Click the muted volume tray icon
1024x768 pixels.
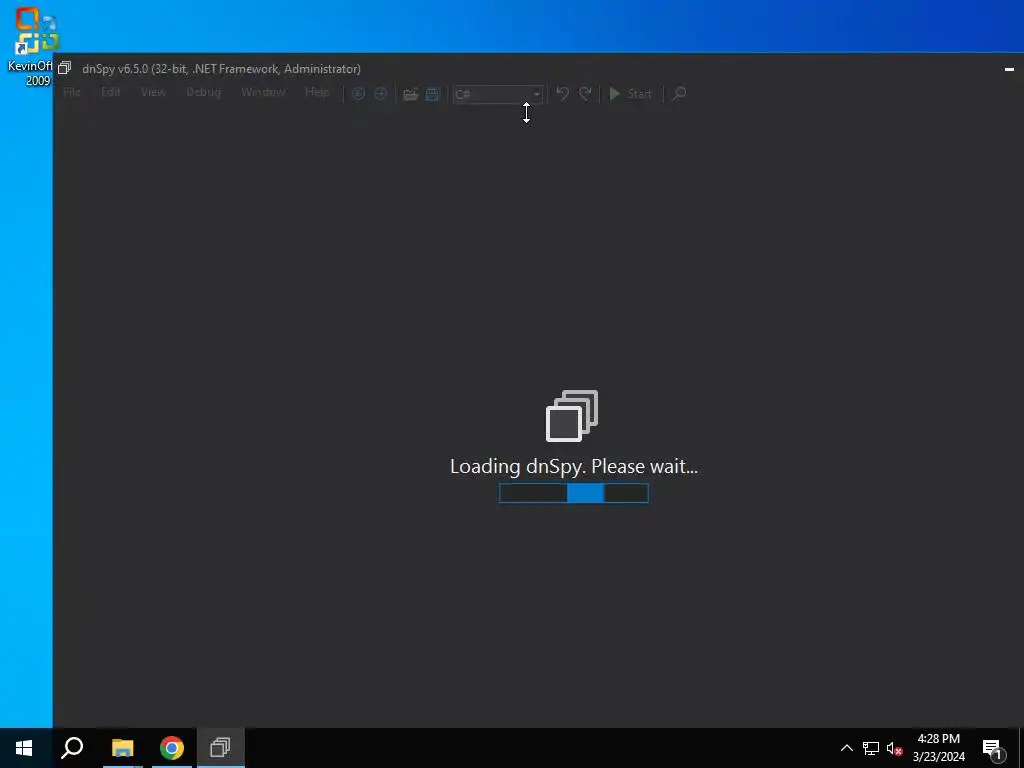(895, 748)
